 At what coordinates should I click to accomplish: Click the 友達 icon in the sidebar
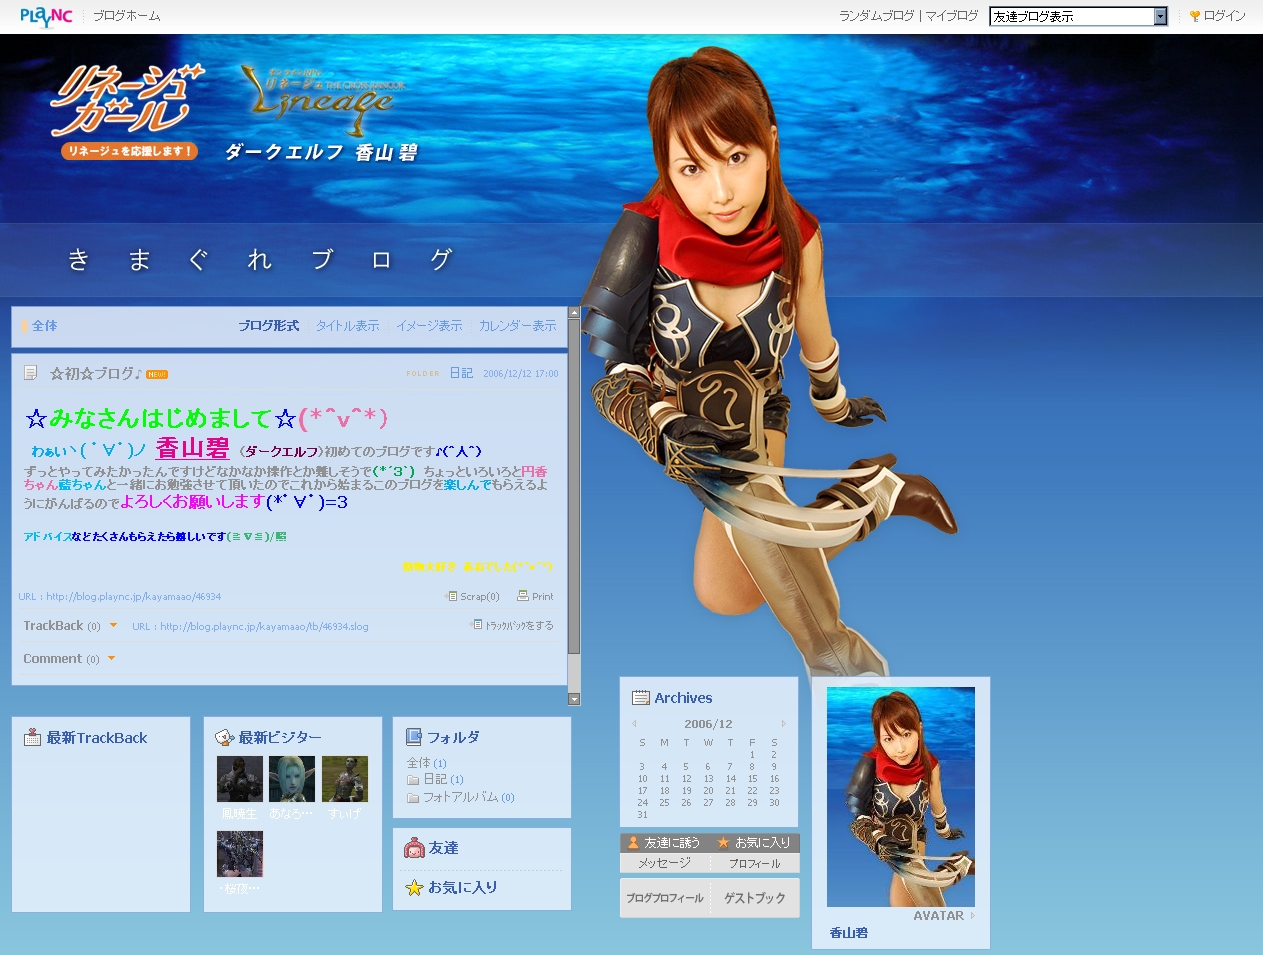[414, 848]
